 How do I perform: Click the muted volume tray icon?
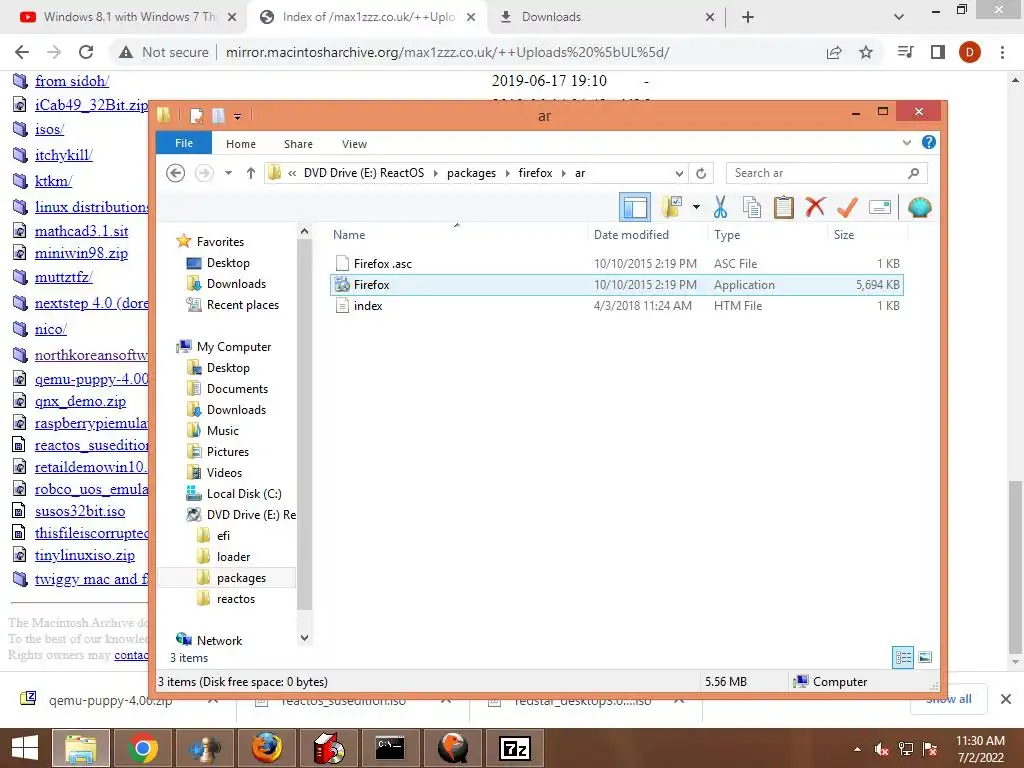882,750
